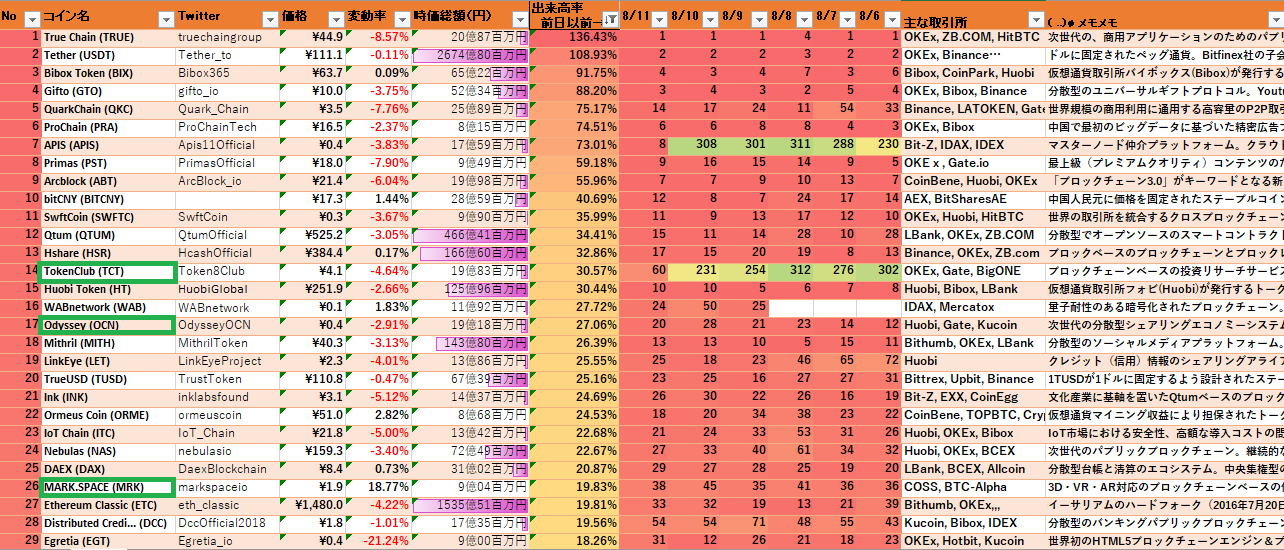Open the No column filter dropdown
Screen dimensions: 1284x550
click(31, 19)
